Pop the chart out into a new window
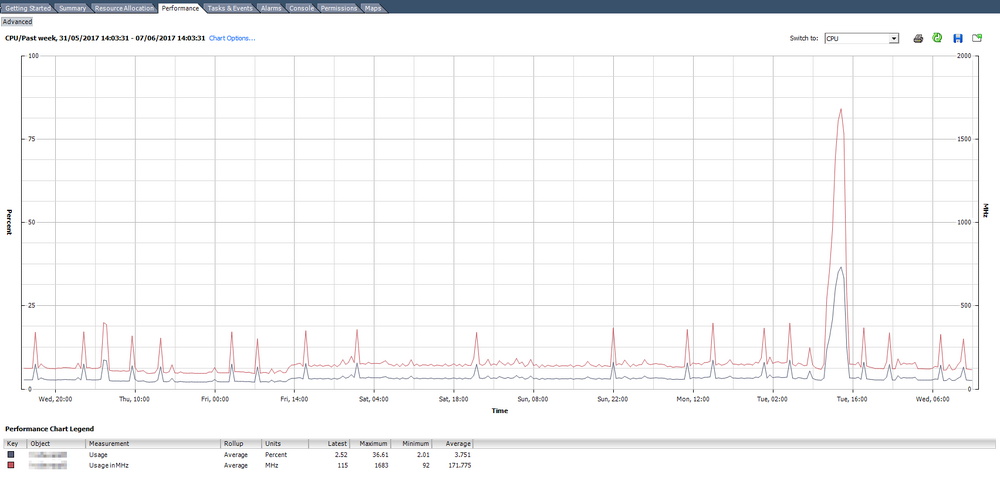The width and height of the screenshot is (1000, 491). 976,38
